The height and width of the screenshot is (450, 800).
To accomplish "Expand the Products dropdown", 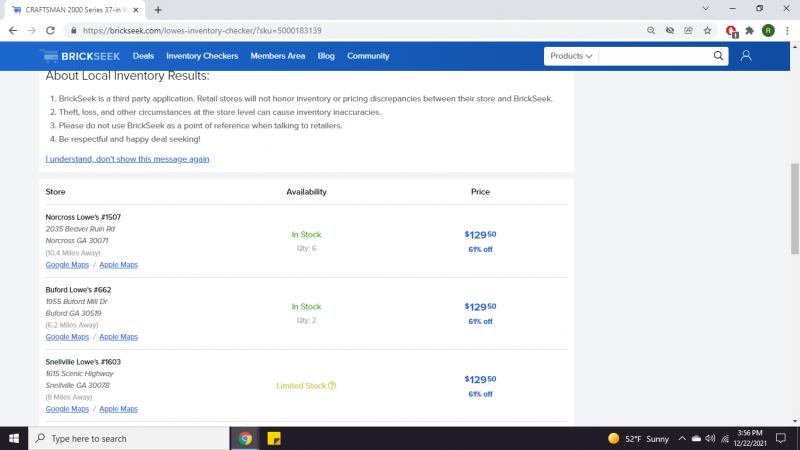I will (x=571, y=56).
